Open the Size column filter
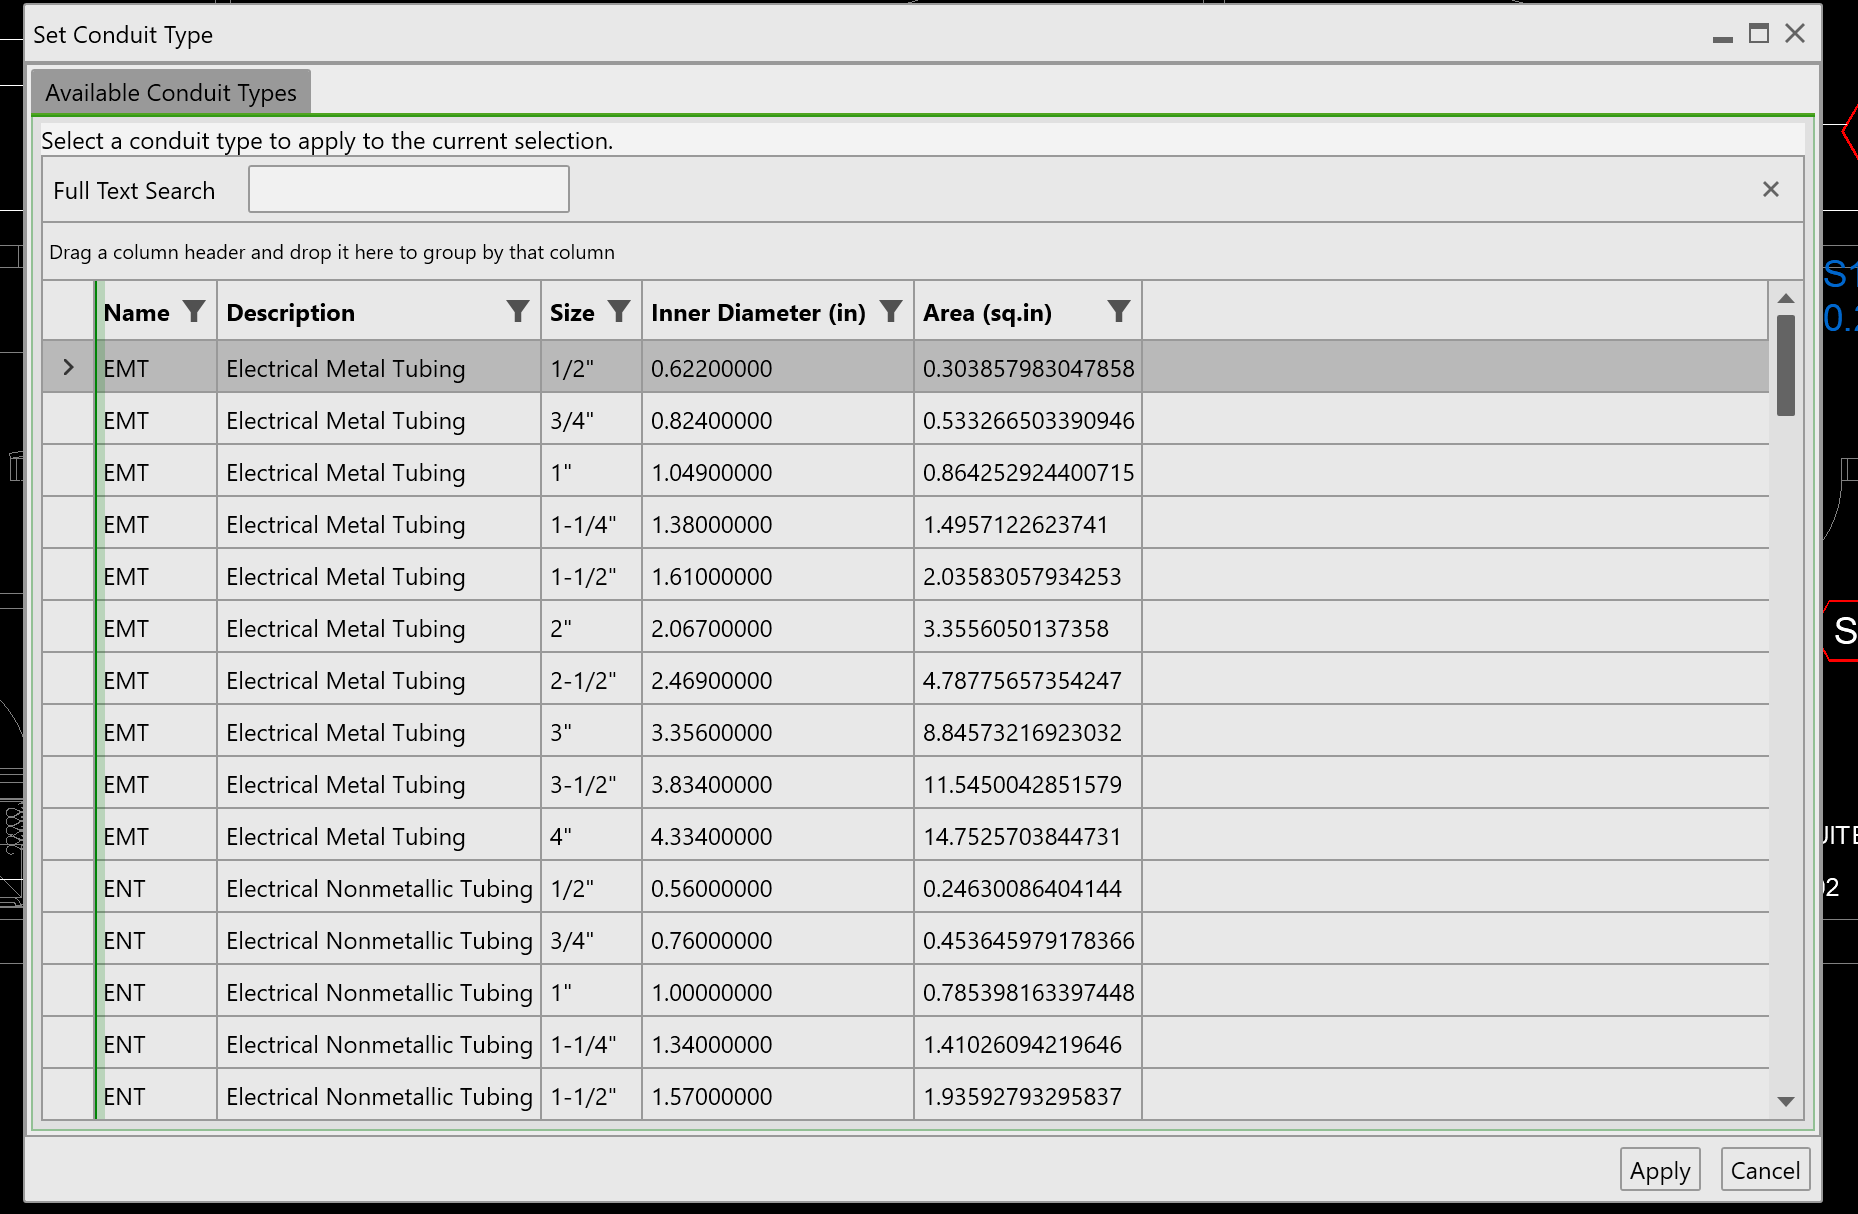The height and width of the screenshot is (1214, 1858). coord(621,311)
